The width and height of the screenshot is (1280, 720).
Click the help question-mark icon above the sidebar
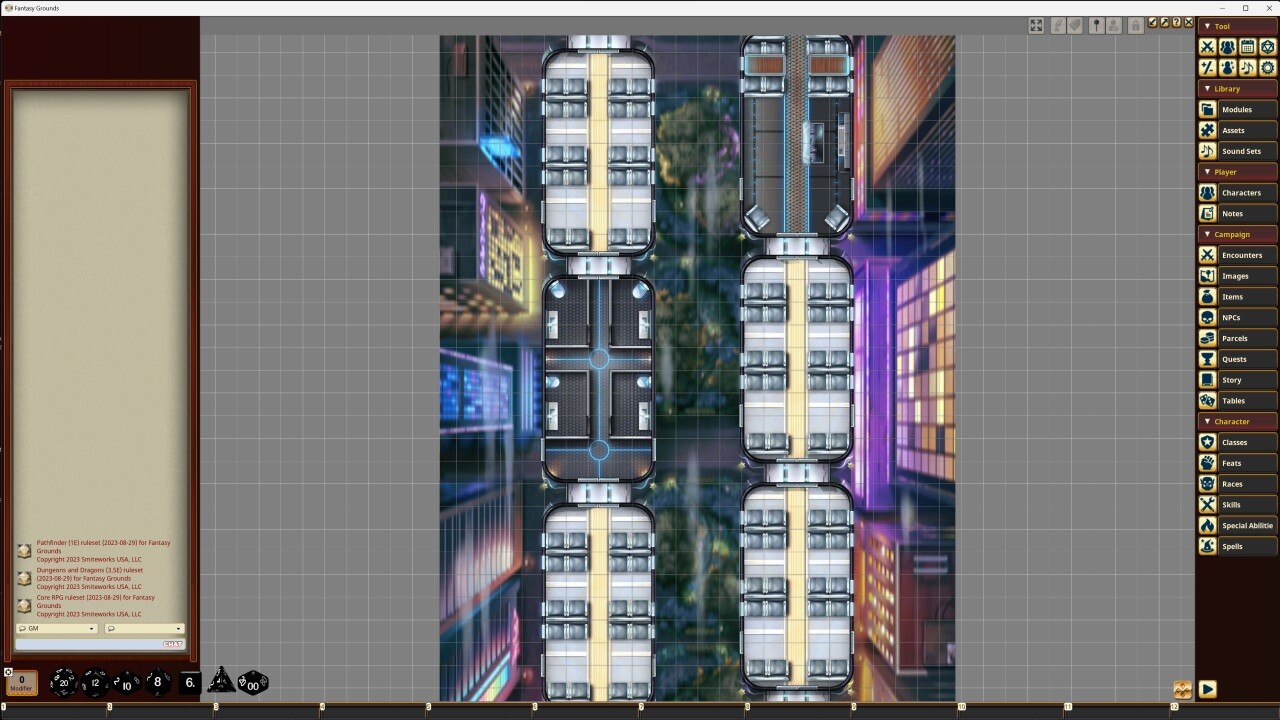(x=1177, y=25)
